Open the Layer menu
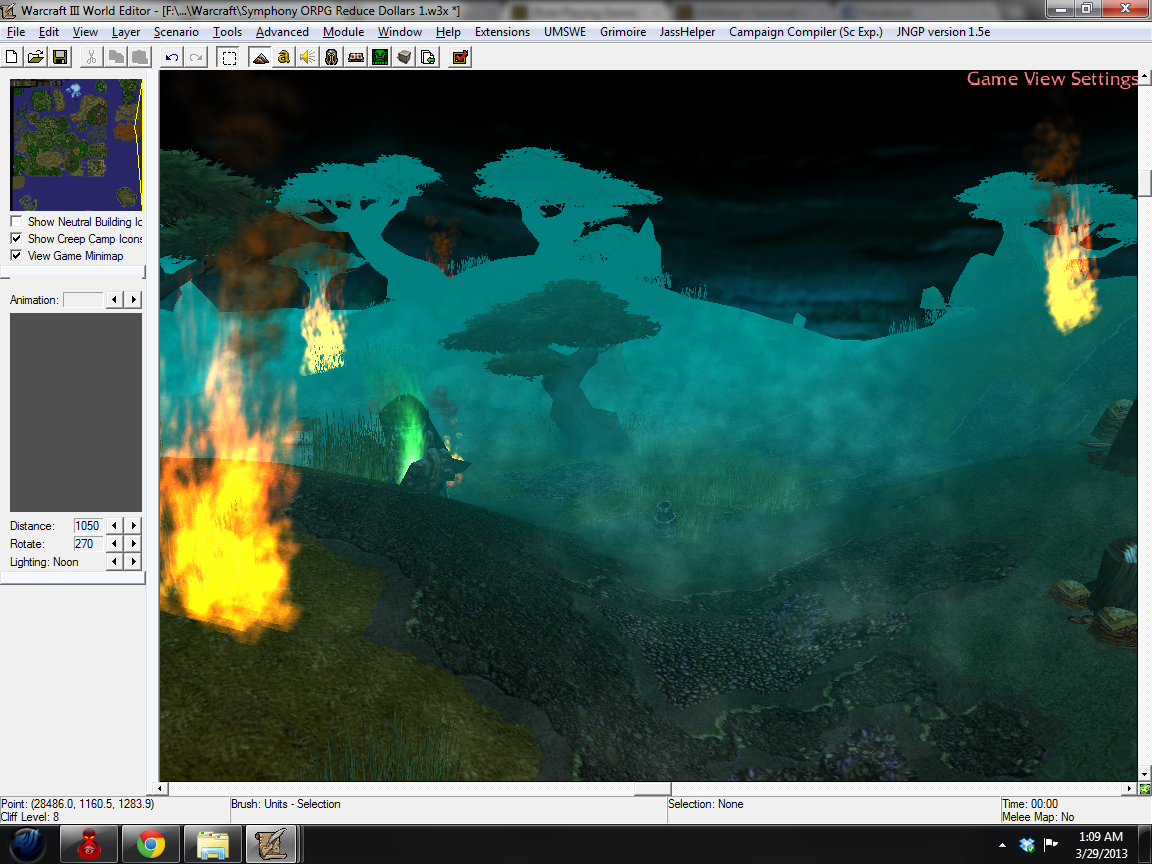Image resolution: width=1152 pixels, height=864 pixels. click(x=126, y=32)
